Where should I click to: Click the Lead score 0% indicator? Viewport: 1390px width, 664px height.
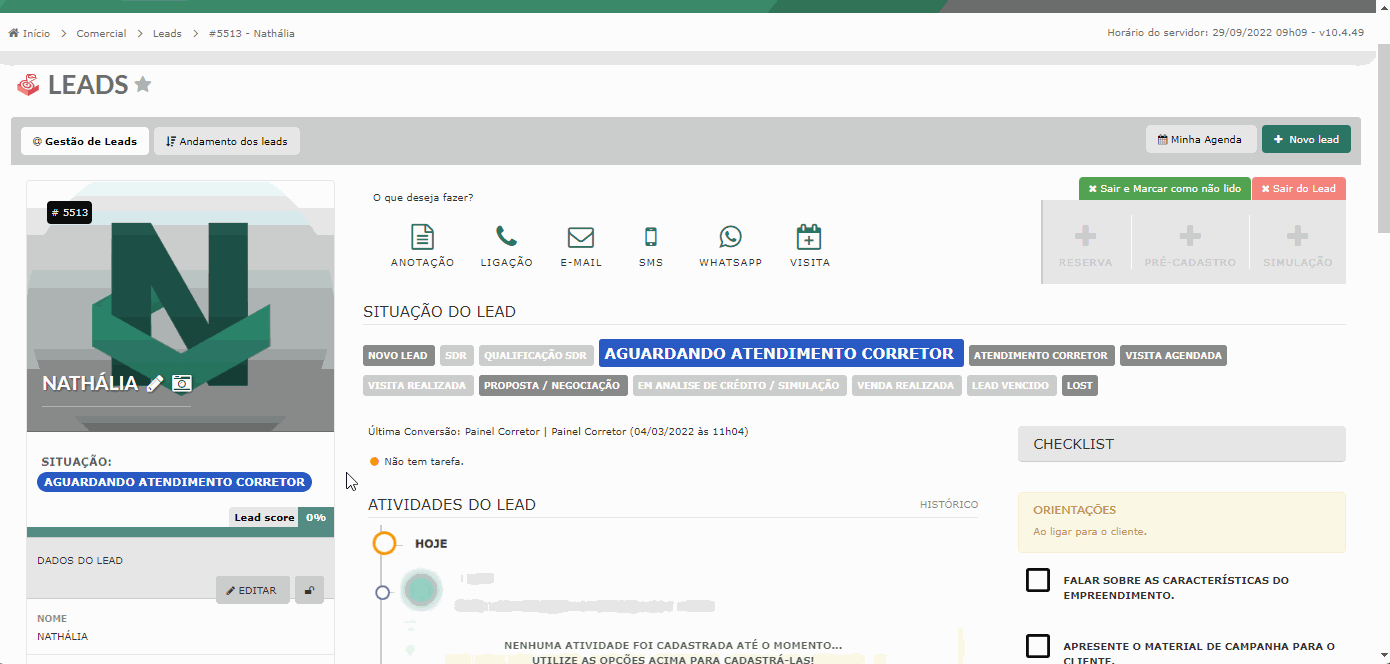281,517
